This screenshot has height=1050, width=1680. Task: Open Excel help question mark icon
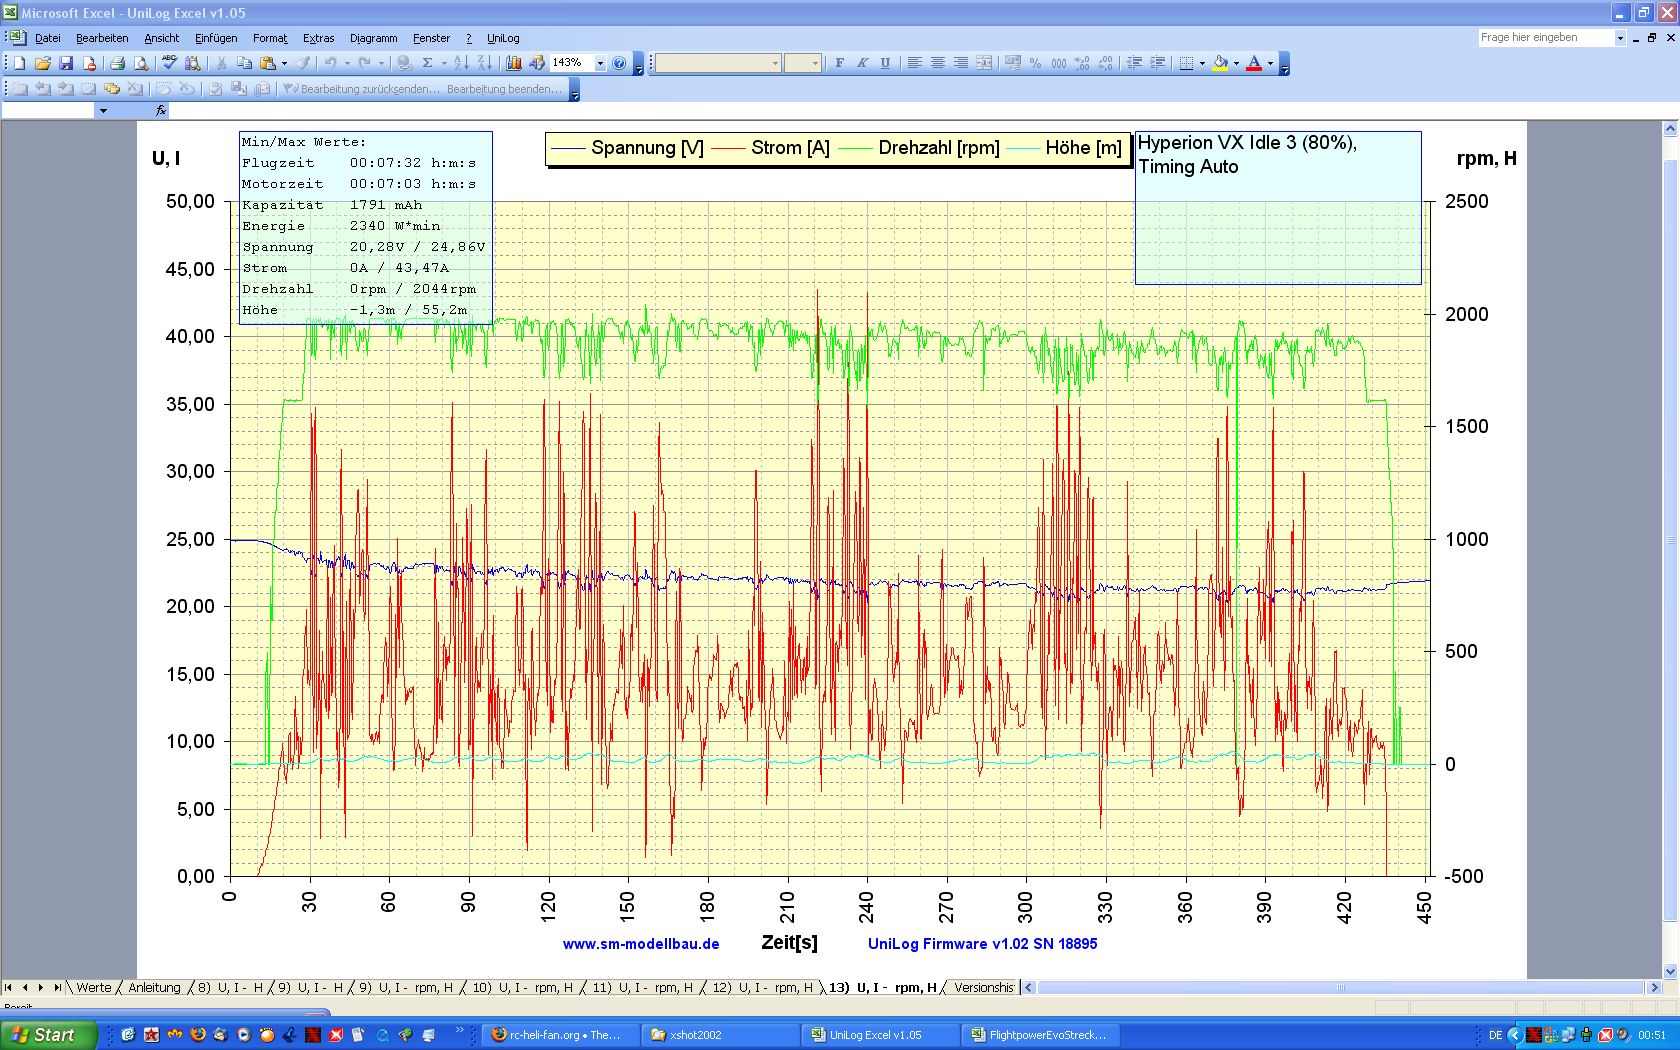pyautogui.click(x=619, y=63)
